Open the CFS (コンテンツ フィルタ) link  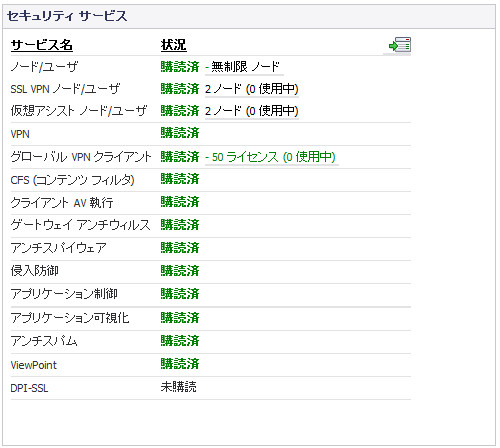72,180
